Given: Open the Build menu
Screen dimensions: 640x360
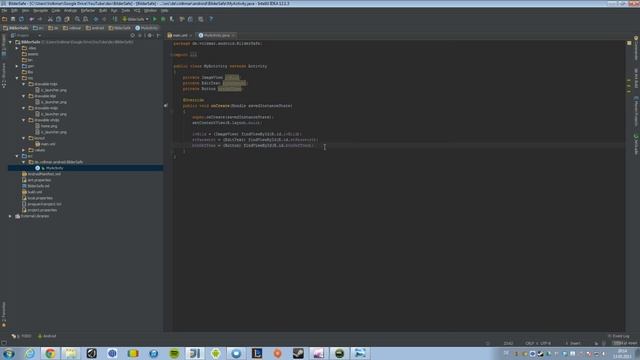Looking at the screenshot, I should [103, 11].
